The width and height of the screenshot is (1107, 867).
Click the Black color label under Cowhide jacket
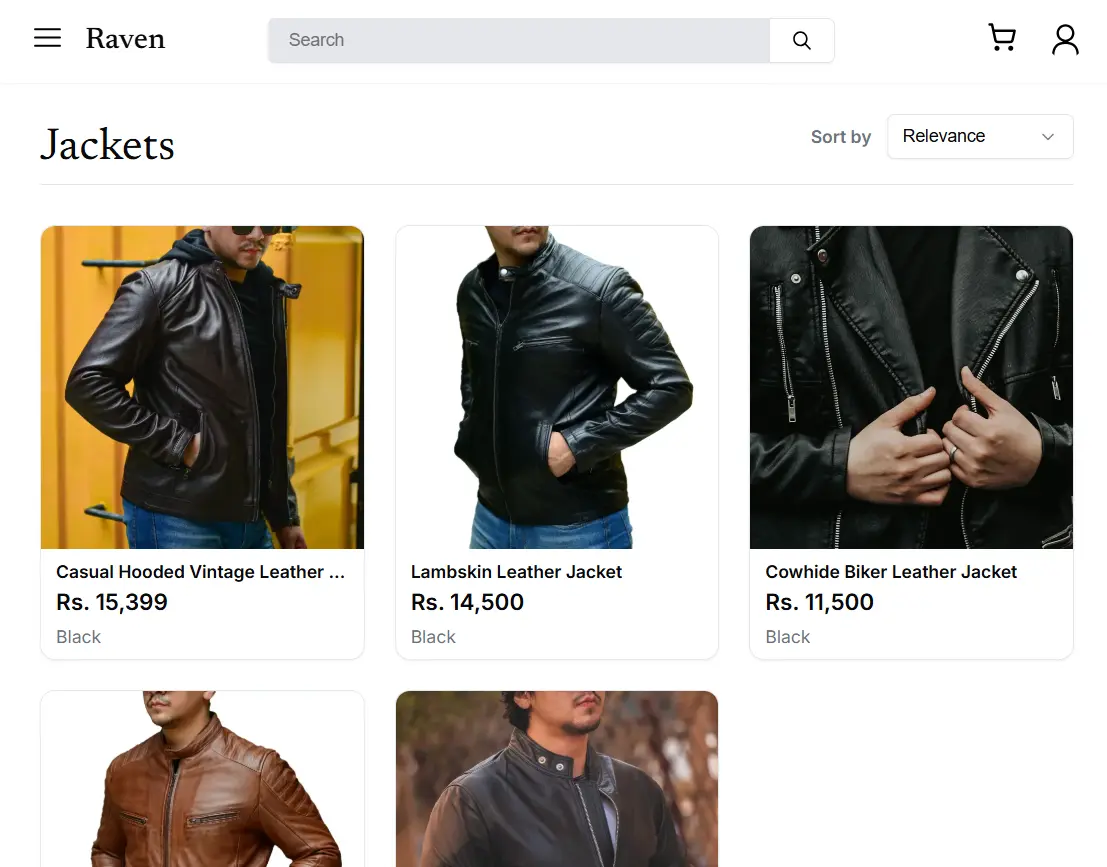click(x=788, y=637)
